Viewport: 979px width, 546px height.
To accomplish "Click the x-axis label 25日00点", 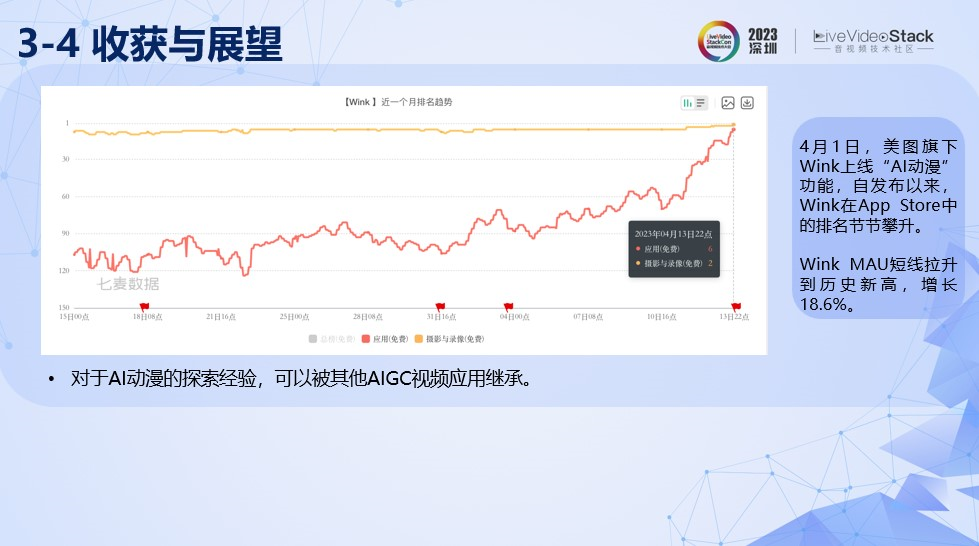I will 294,317.
